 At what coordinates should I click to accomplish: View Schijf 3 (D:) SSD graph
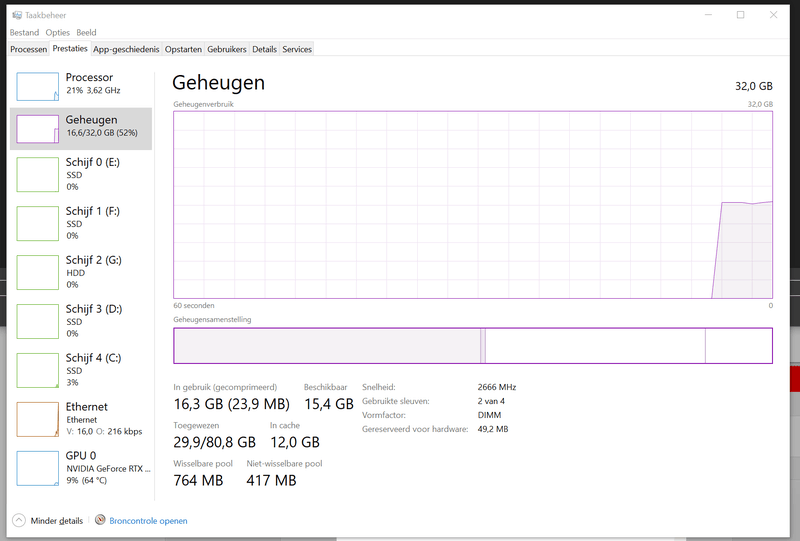tap(81, 322)
